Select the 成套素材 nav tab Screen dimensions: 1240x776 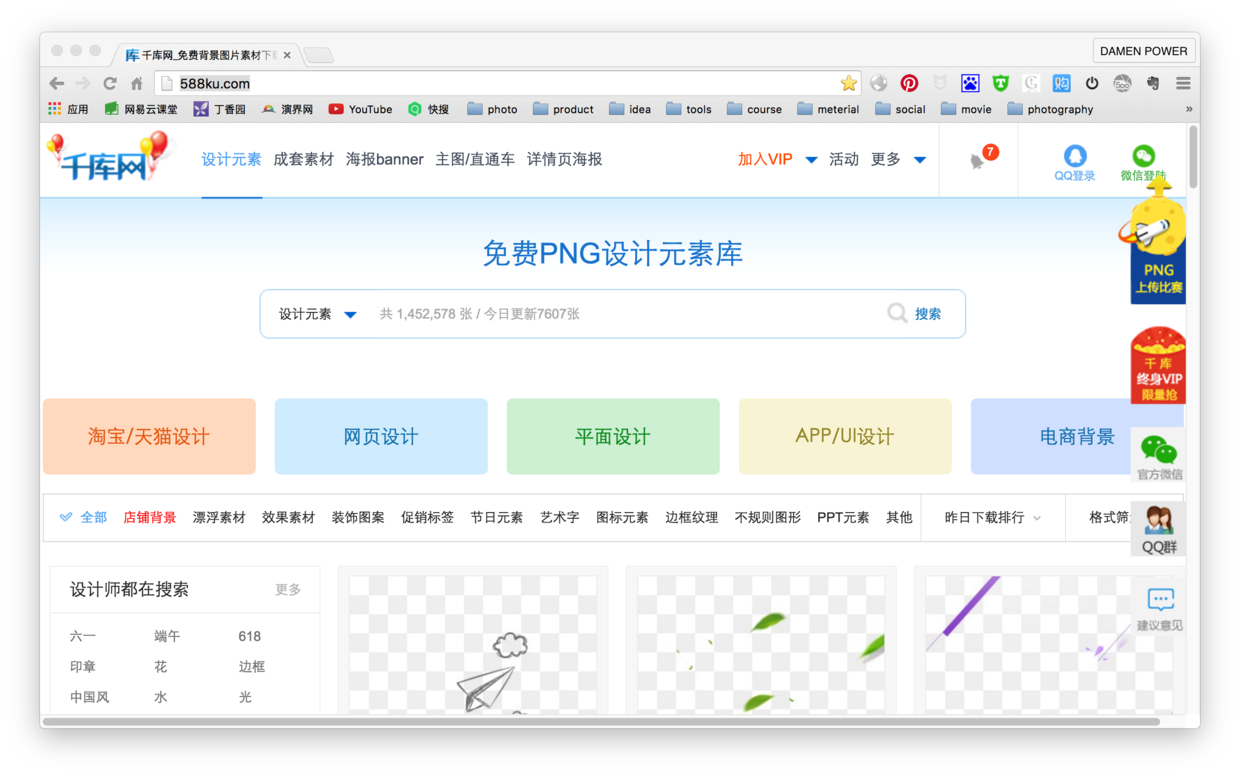click(x=303, y=159)
